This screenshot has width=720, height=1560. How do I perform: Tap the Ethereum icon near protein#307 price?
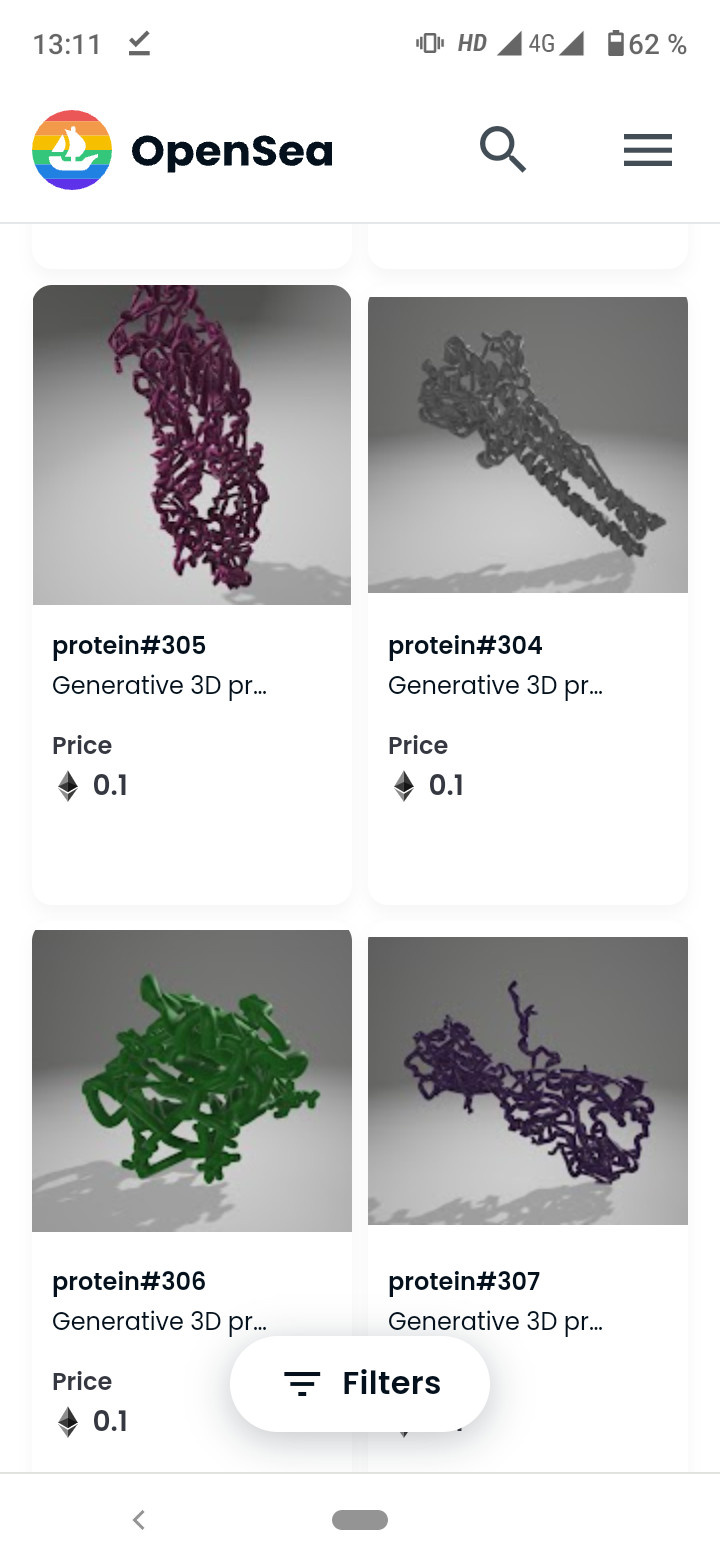click(403, 1421)
